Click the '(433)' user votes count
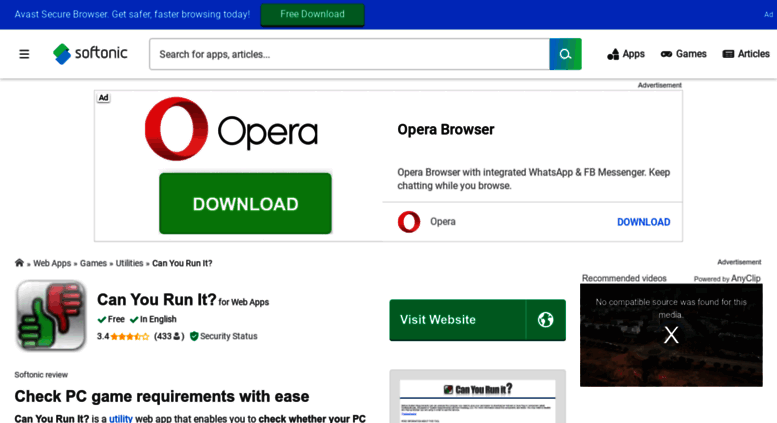Screen dimensions: 777x423 169,336
